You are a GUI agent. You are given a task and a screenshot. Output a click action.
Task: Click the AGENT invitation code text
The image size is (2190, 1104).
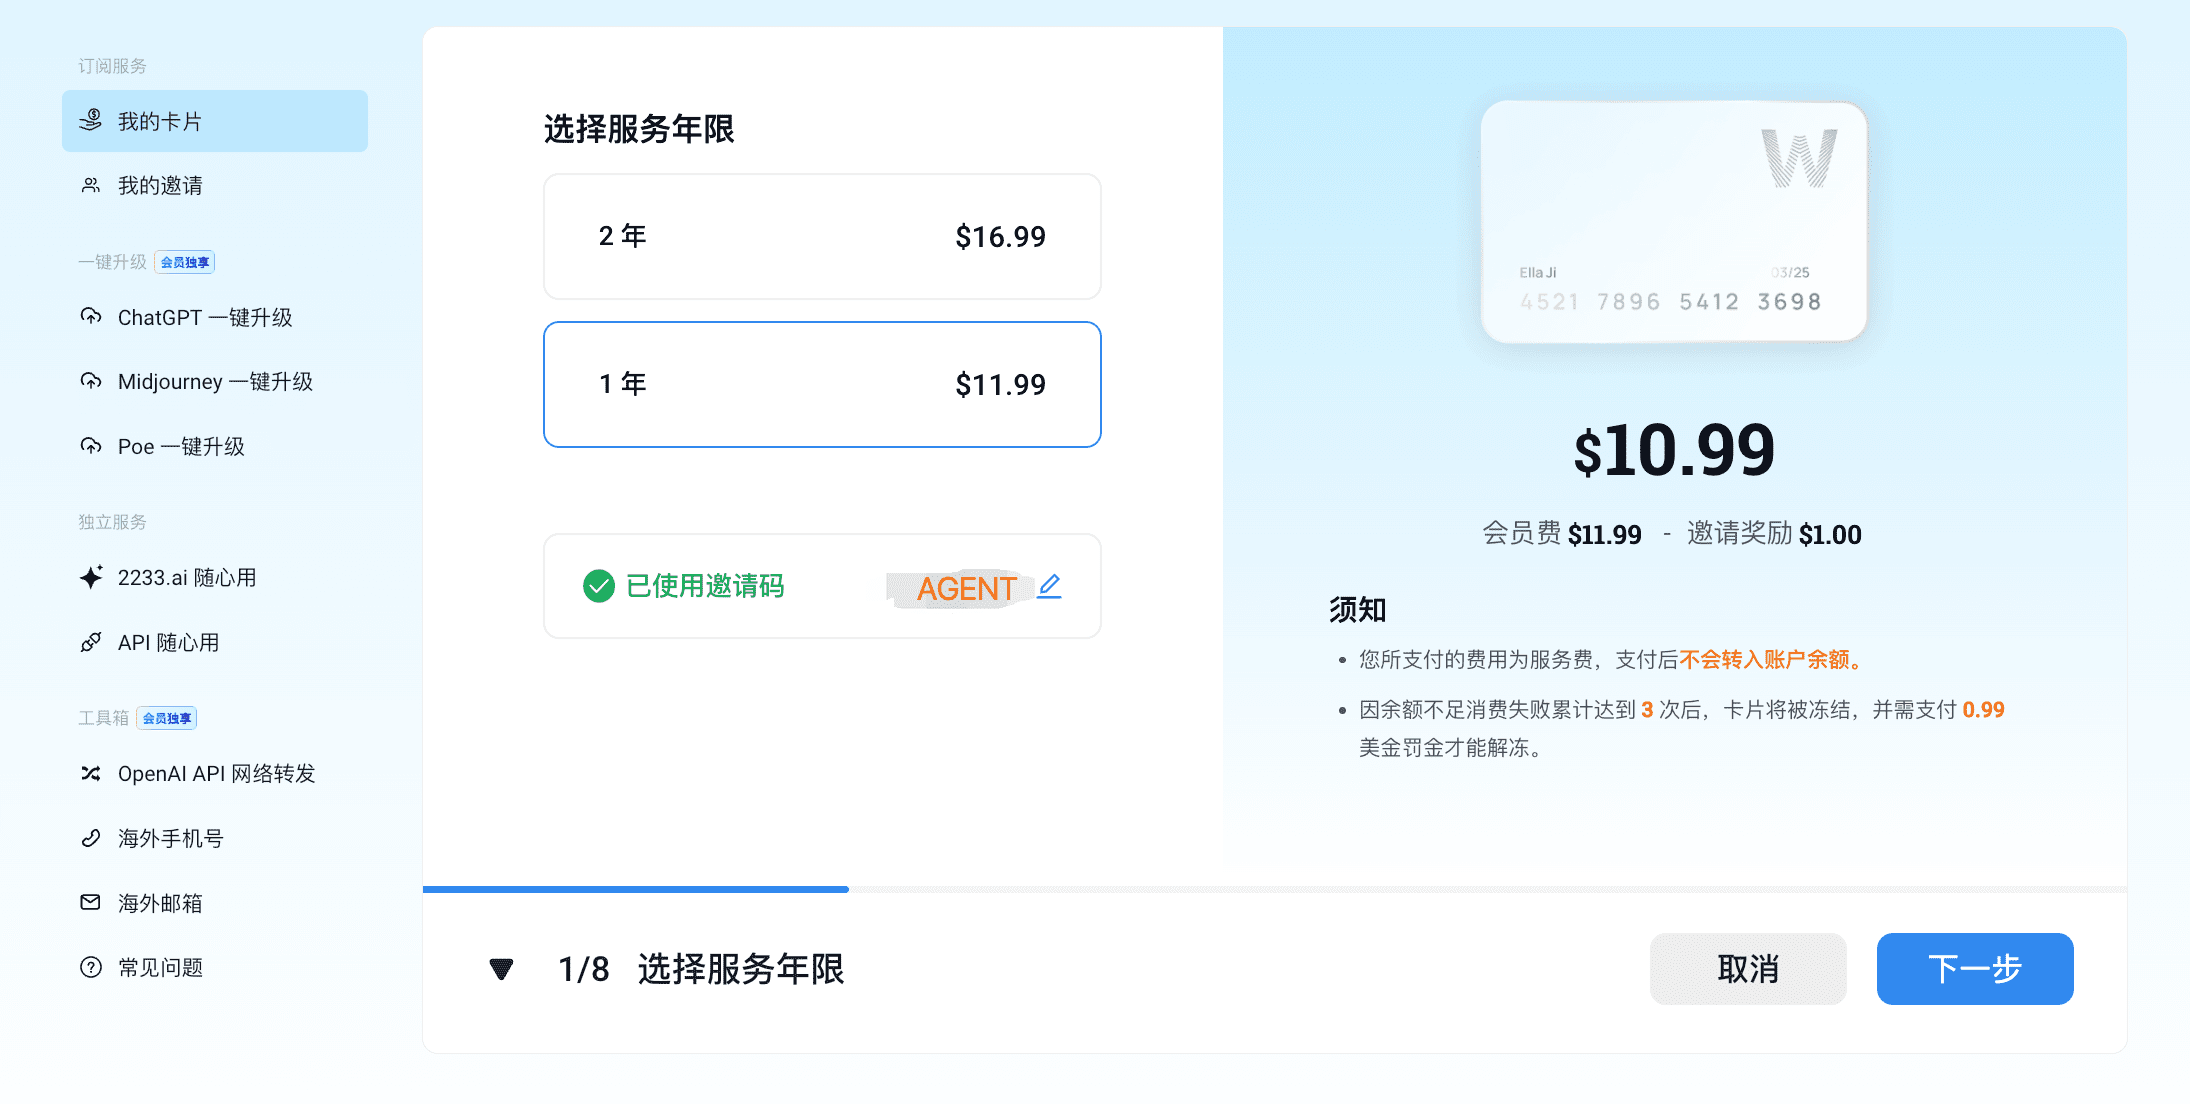(x=967, y=588)
